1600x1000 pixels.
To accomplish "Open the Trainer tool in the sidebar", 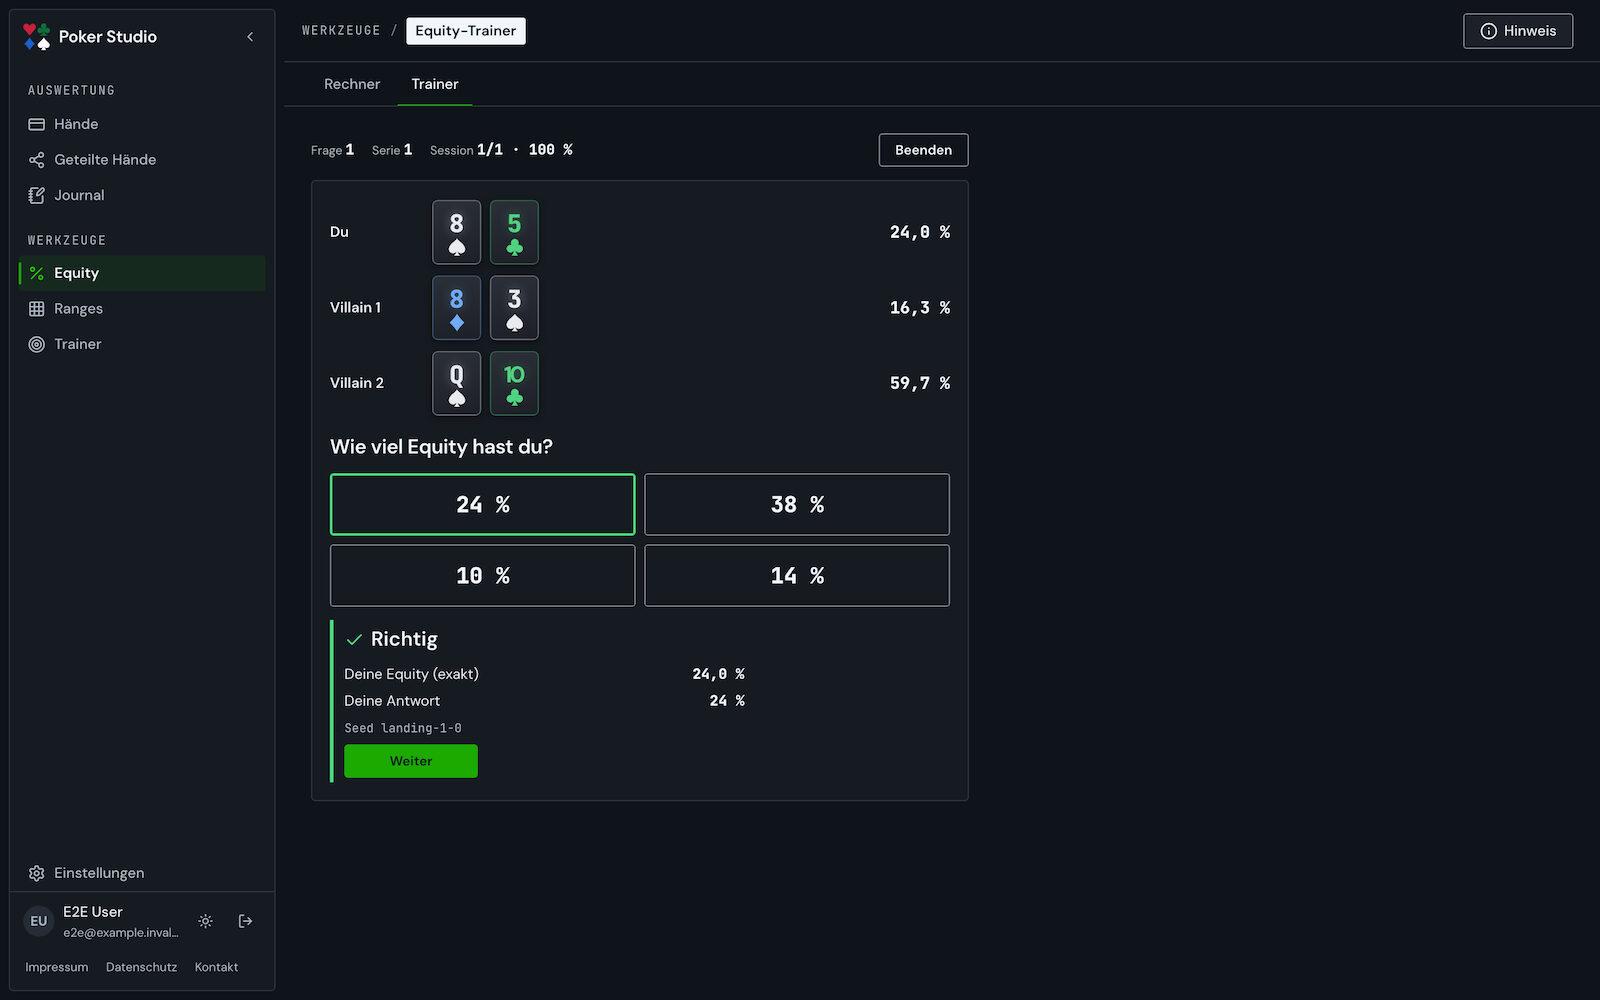I will point(142,344).
